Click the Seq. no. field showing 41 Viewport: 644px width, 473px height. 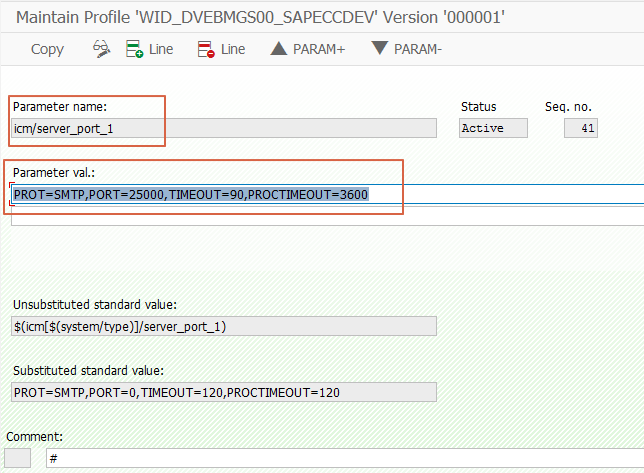click(581, 128)
